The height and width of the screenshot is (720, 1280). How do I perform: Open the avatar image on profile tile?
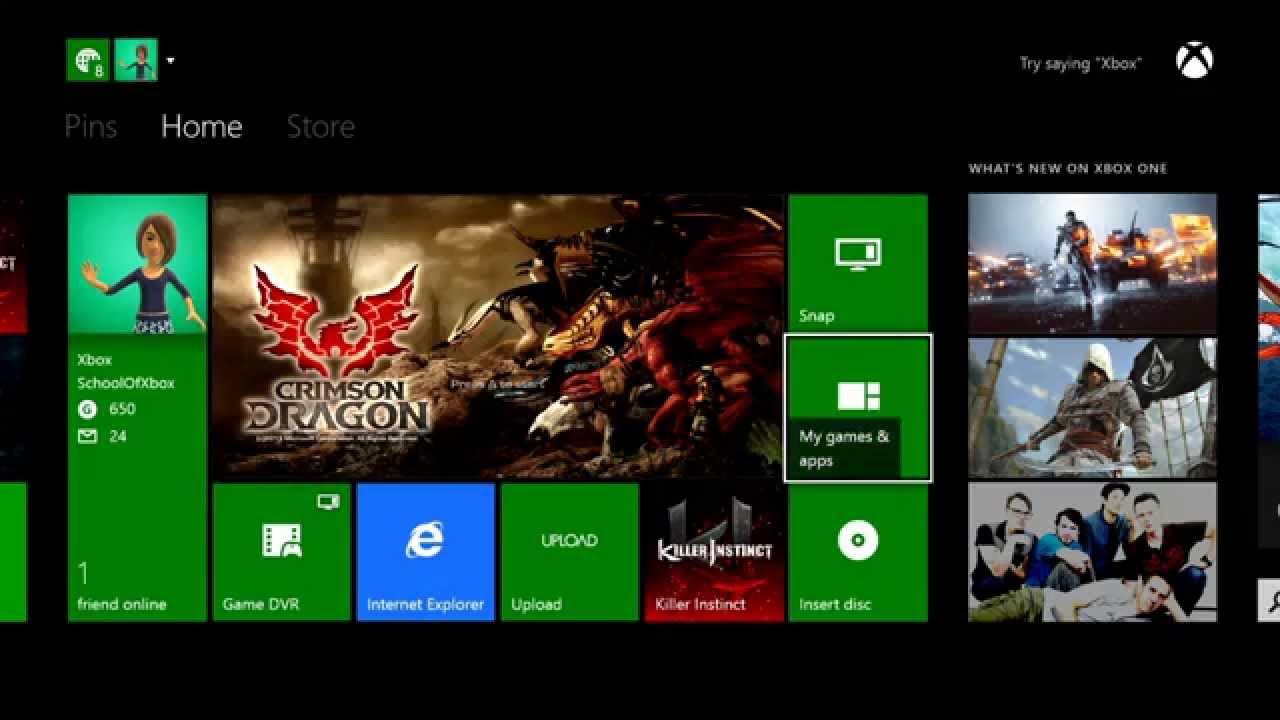137,264
